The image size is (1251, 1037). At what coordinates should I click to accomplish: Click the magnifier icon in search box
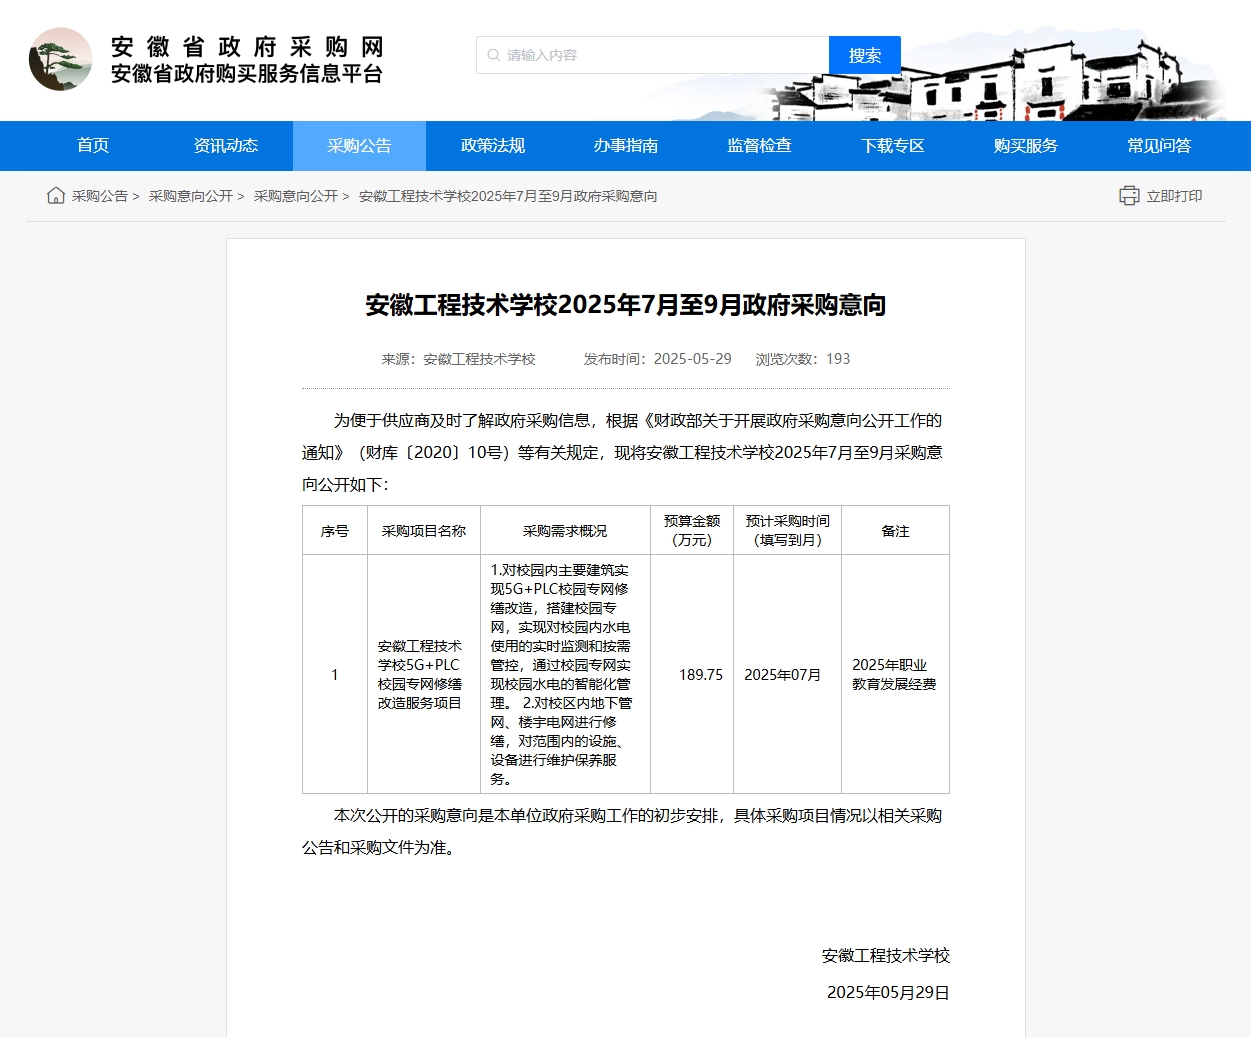point(493,55)
